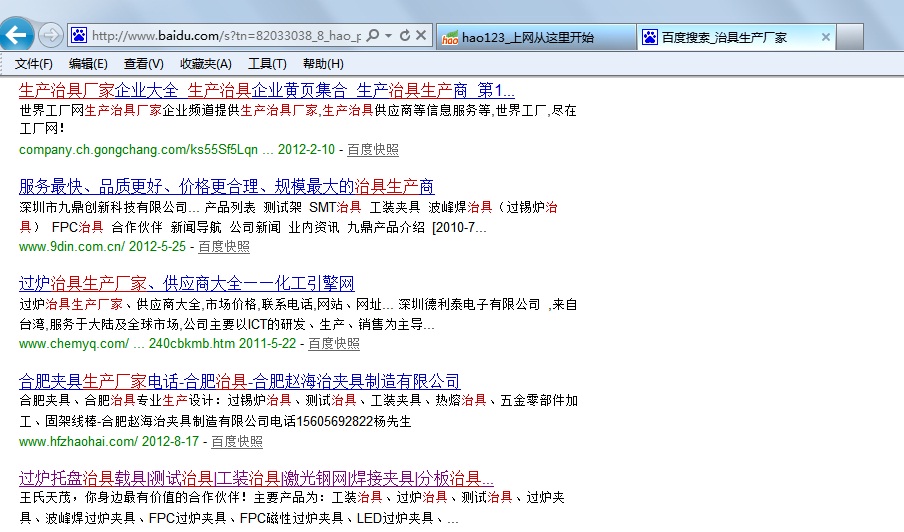
Task: Open the 文件(F) menu
Action: coord(33,64)
